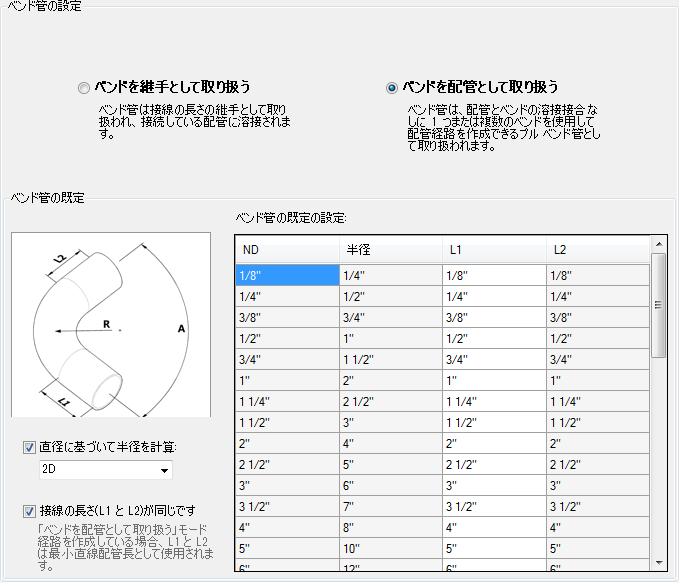679x583 pixels.
Task: Select the ND cell 3"
Action: [288, 486]
